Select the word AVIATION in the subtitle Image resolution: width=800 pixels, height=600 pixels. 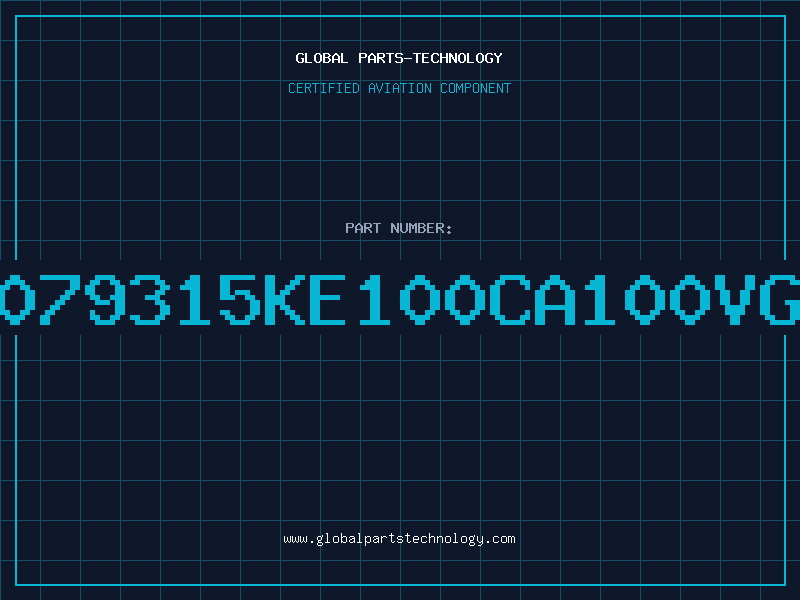[x=400, y=88]
